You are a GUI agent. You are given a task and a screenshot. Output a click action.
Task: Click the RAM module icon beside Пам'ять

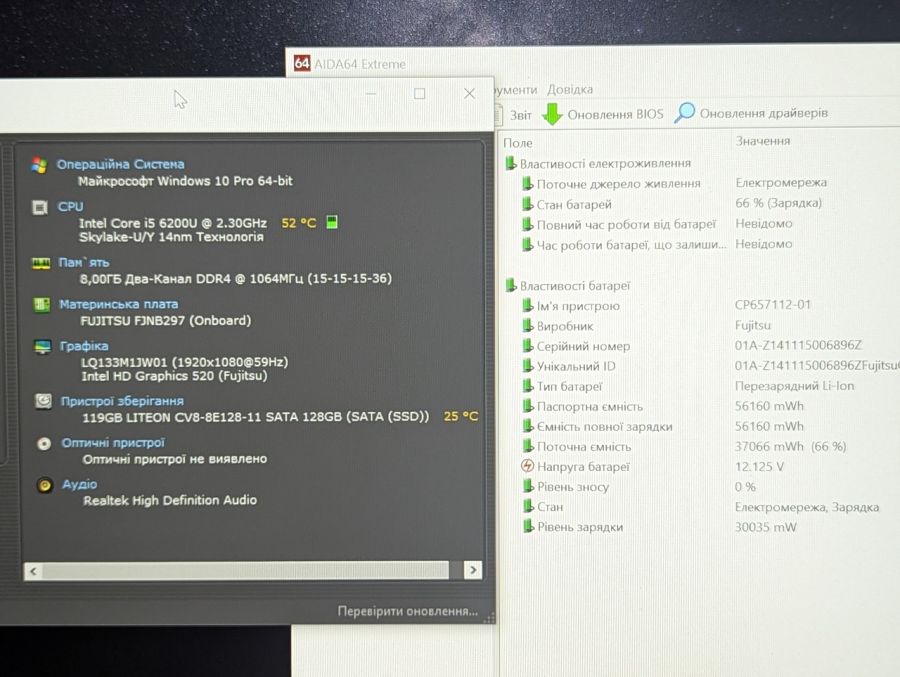click(x=41, y=263)
